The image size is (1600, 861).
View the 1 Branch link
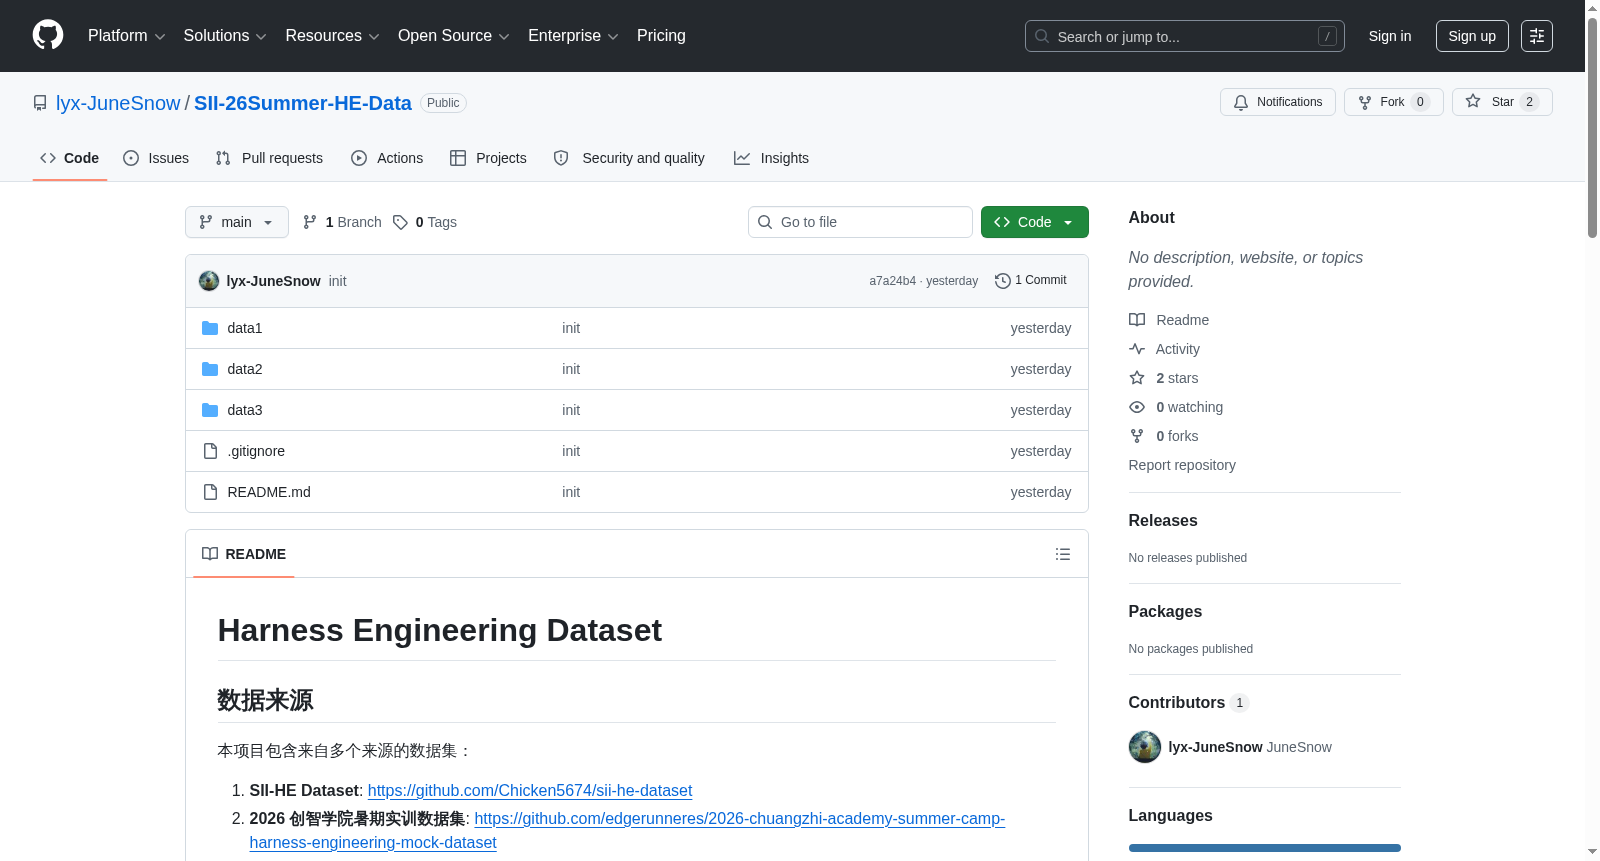pos(343,222)
